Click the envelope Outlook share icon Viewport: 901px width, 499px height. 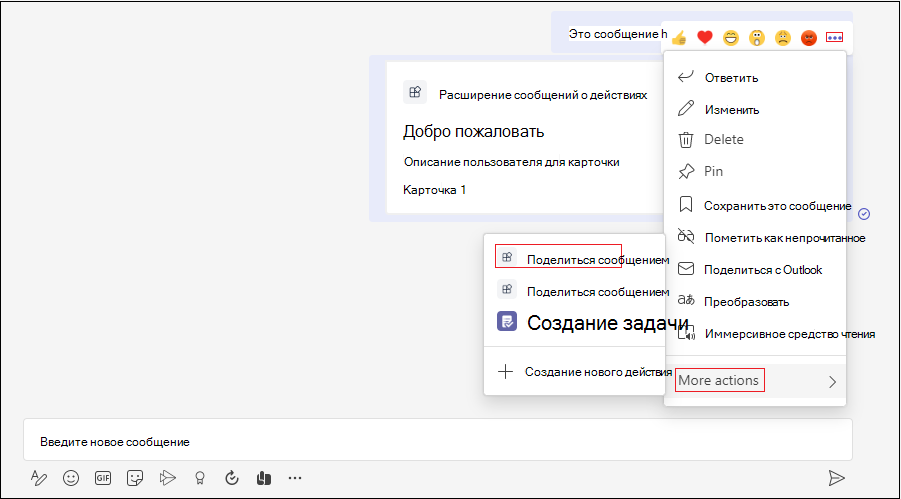click(x=686, y=269)
